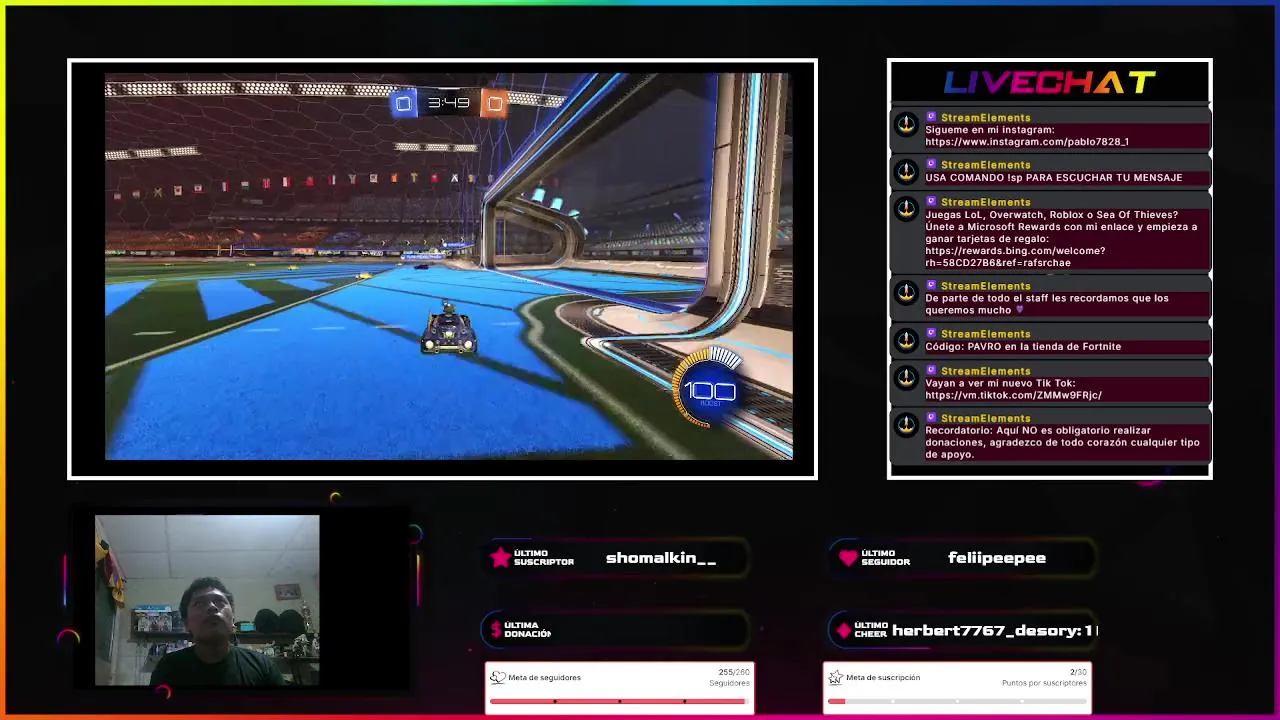Image resolution: width=1280 pixels, height=720 pixels.
Task: Click the 3:49 match timer
Action: pyautogui.click(x=449, y=102)
